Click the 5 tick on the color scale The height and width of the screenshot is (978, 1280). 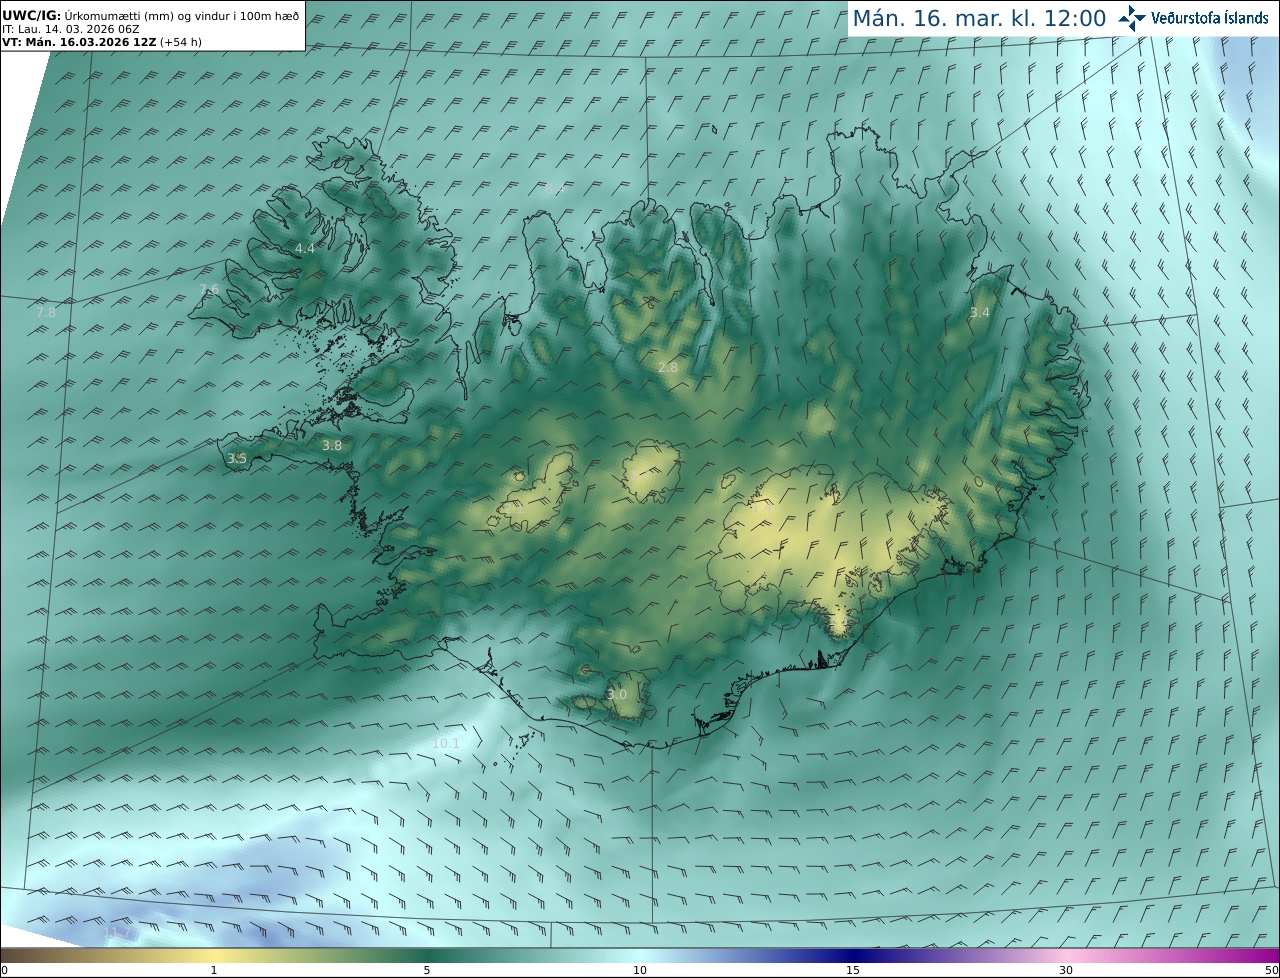427,970
